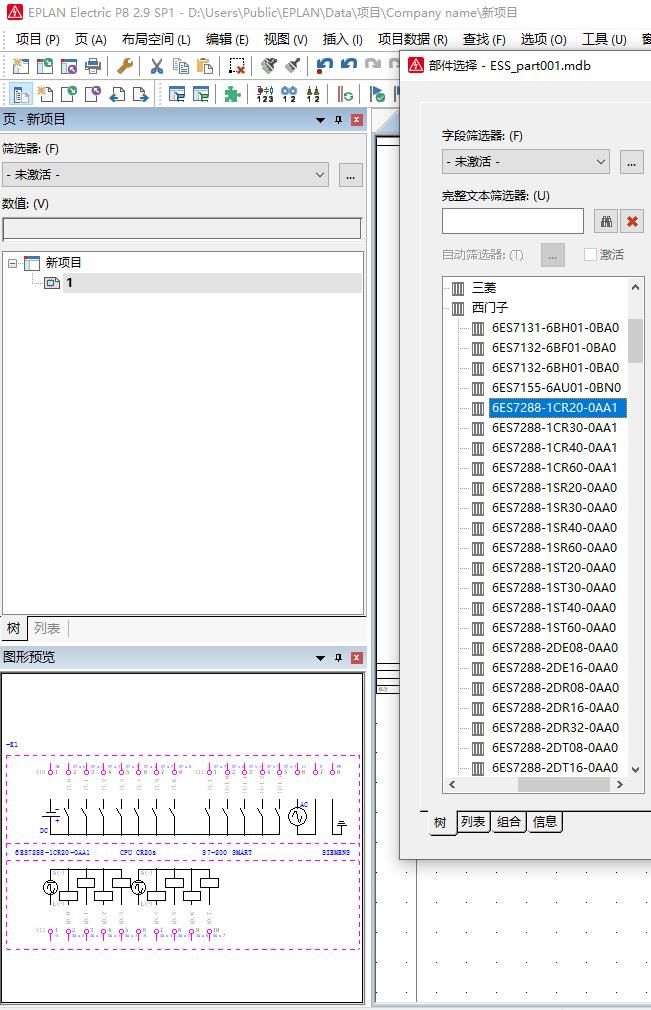Click the undo list icon with red dot
Image resolution: width=651 pixels, height=1010 pixels.
pos(325,66)
